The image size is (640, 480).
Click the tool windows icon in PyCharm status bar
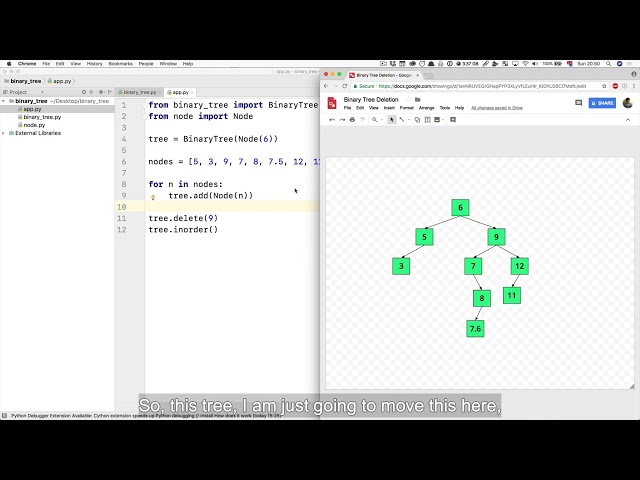(x=4, y=416)
